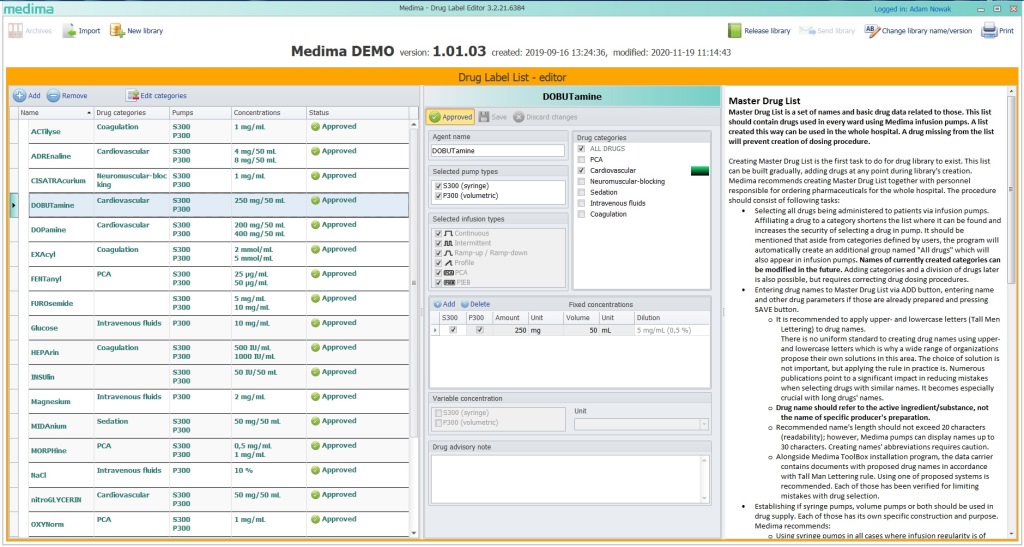The height and width of the screenshot is (547, 1024).
Task: Click the Approved button for DOBUTamine
Action: pos(451,117)
